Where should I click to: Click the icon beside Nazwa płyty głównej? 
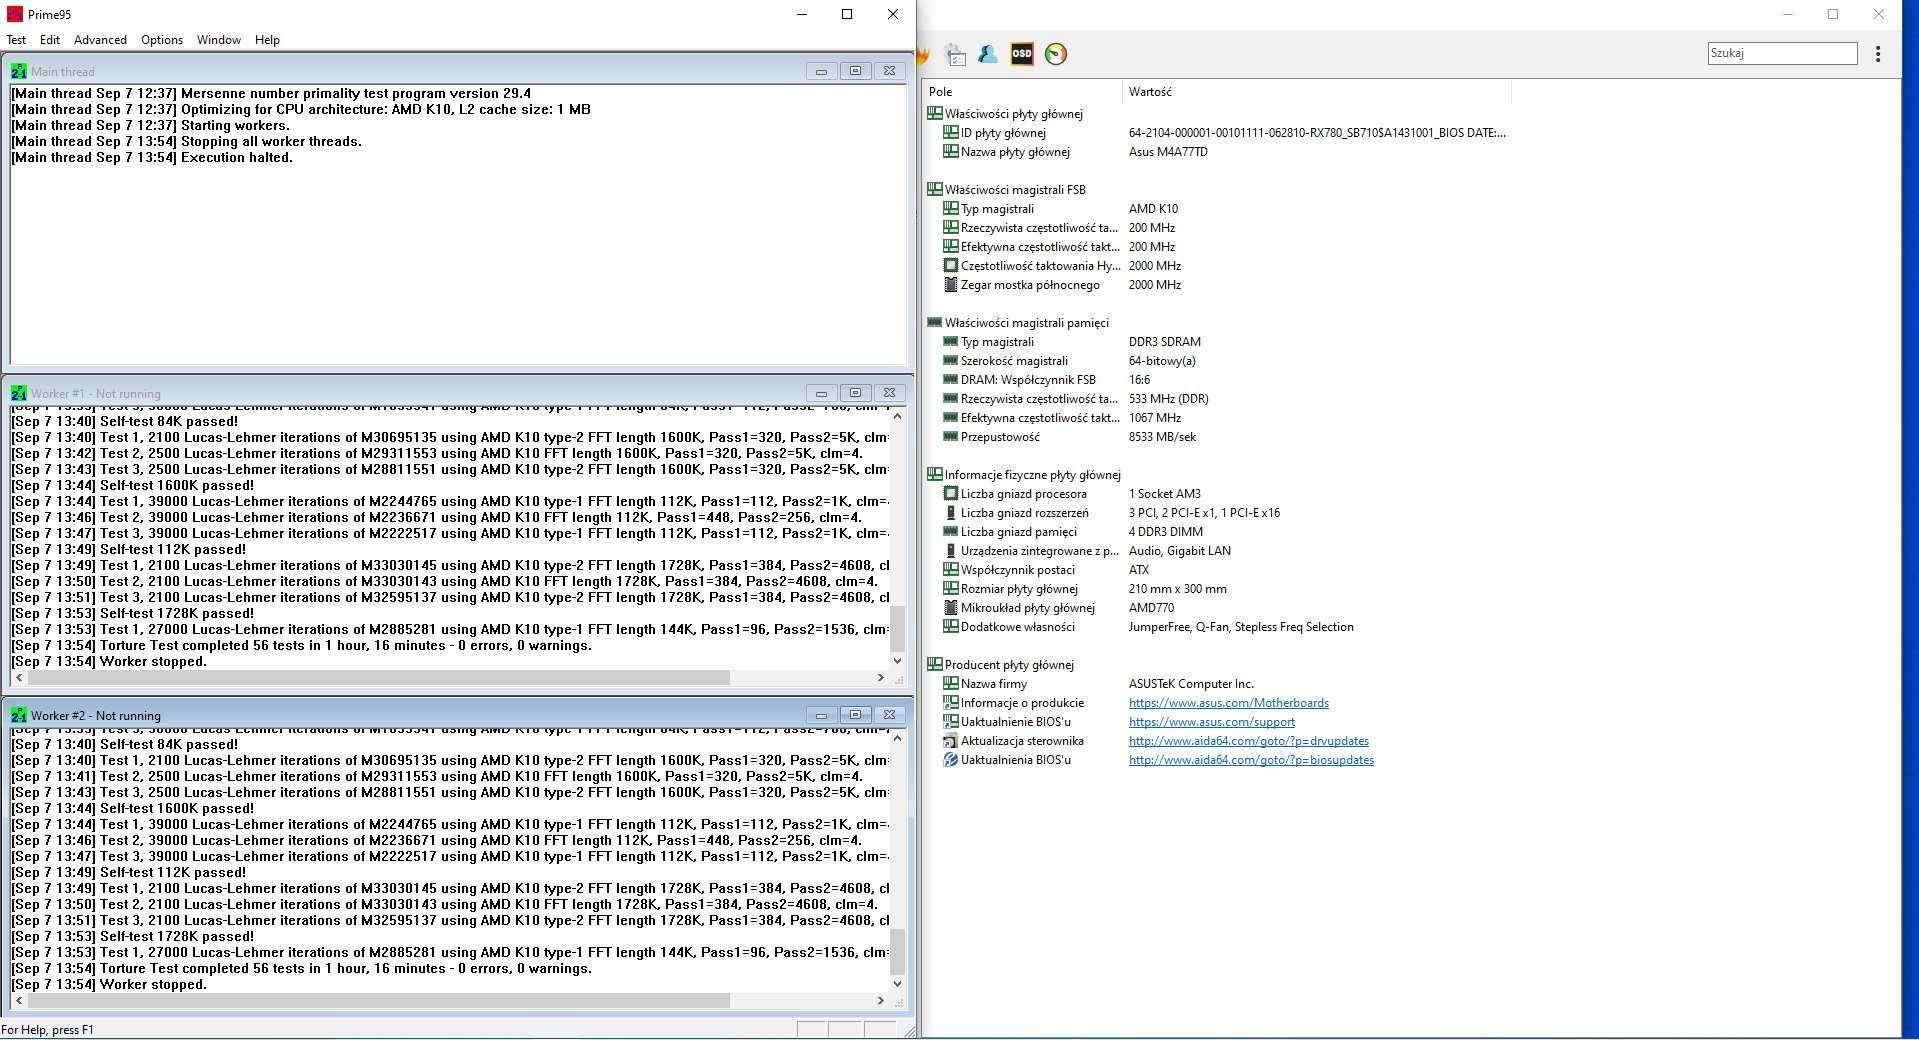tap(951, 151)
